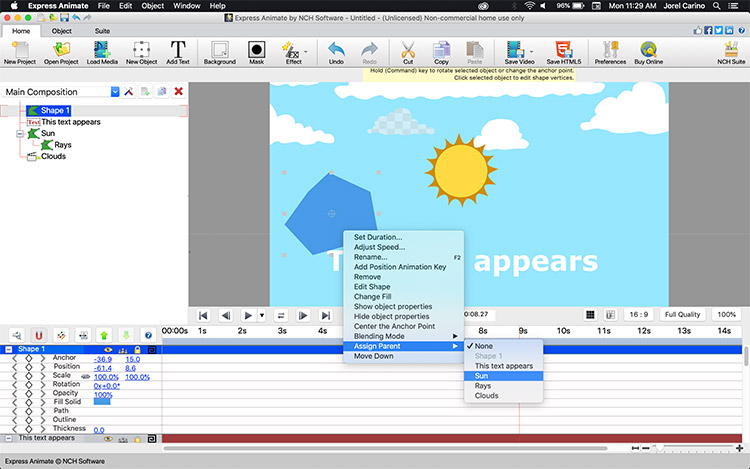Click the motion path icon in timeline toolbar
This screenshot has width=750, height=469.
click(61, 335)
